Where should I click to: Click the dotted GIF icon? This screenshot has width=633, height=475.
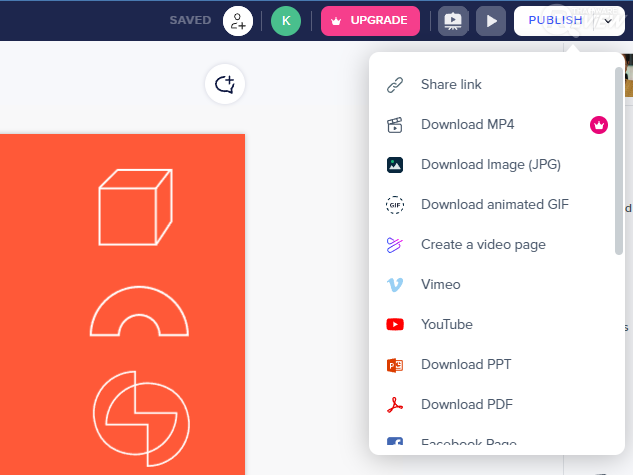tap(395, 205)
